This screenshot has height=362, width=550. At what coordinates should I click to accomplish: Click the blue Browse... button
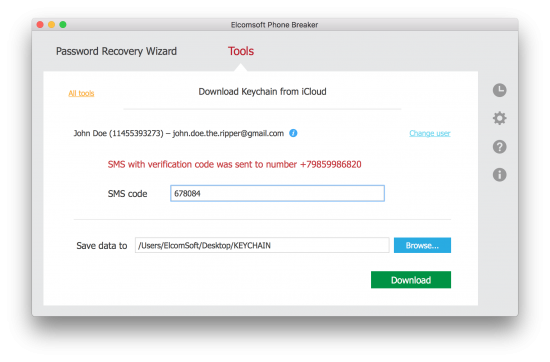point(422,245)
